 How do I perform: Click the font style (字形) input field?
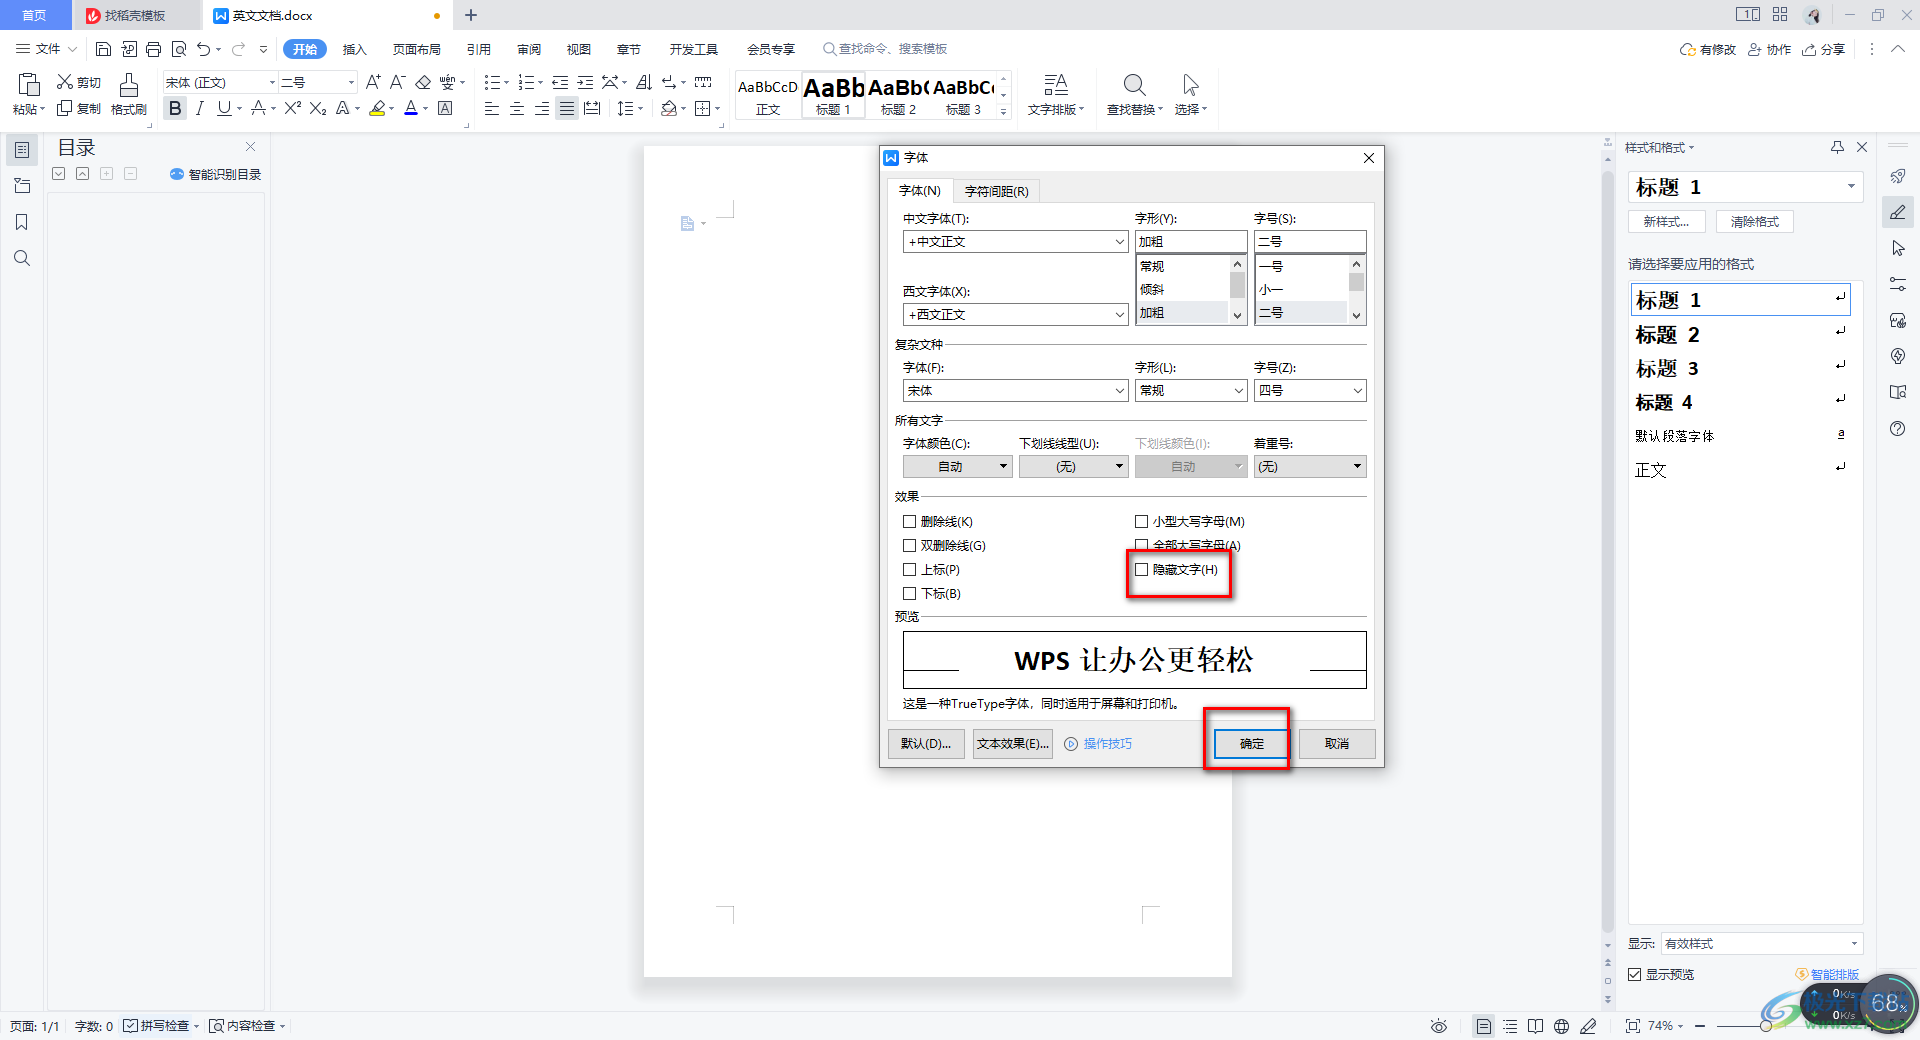pos(1191,242)
